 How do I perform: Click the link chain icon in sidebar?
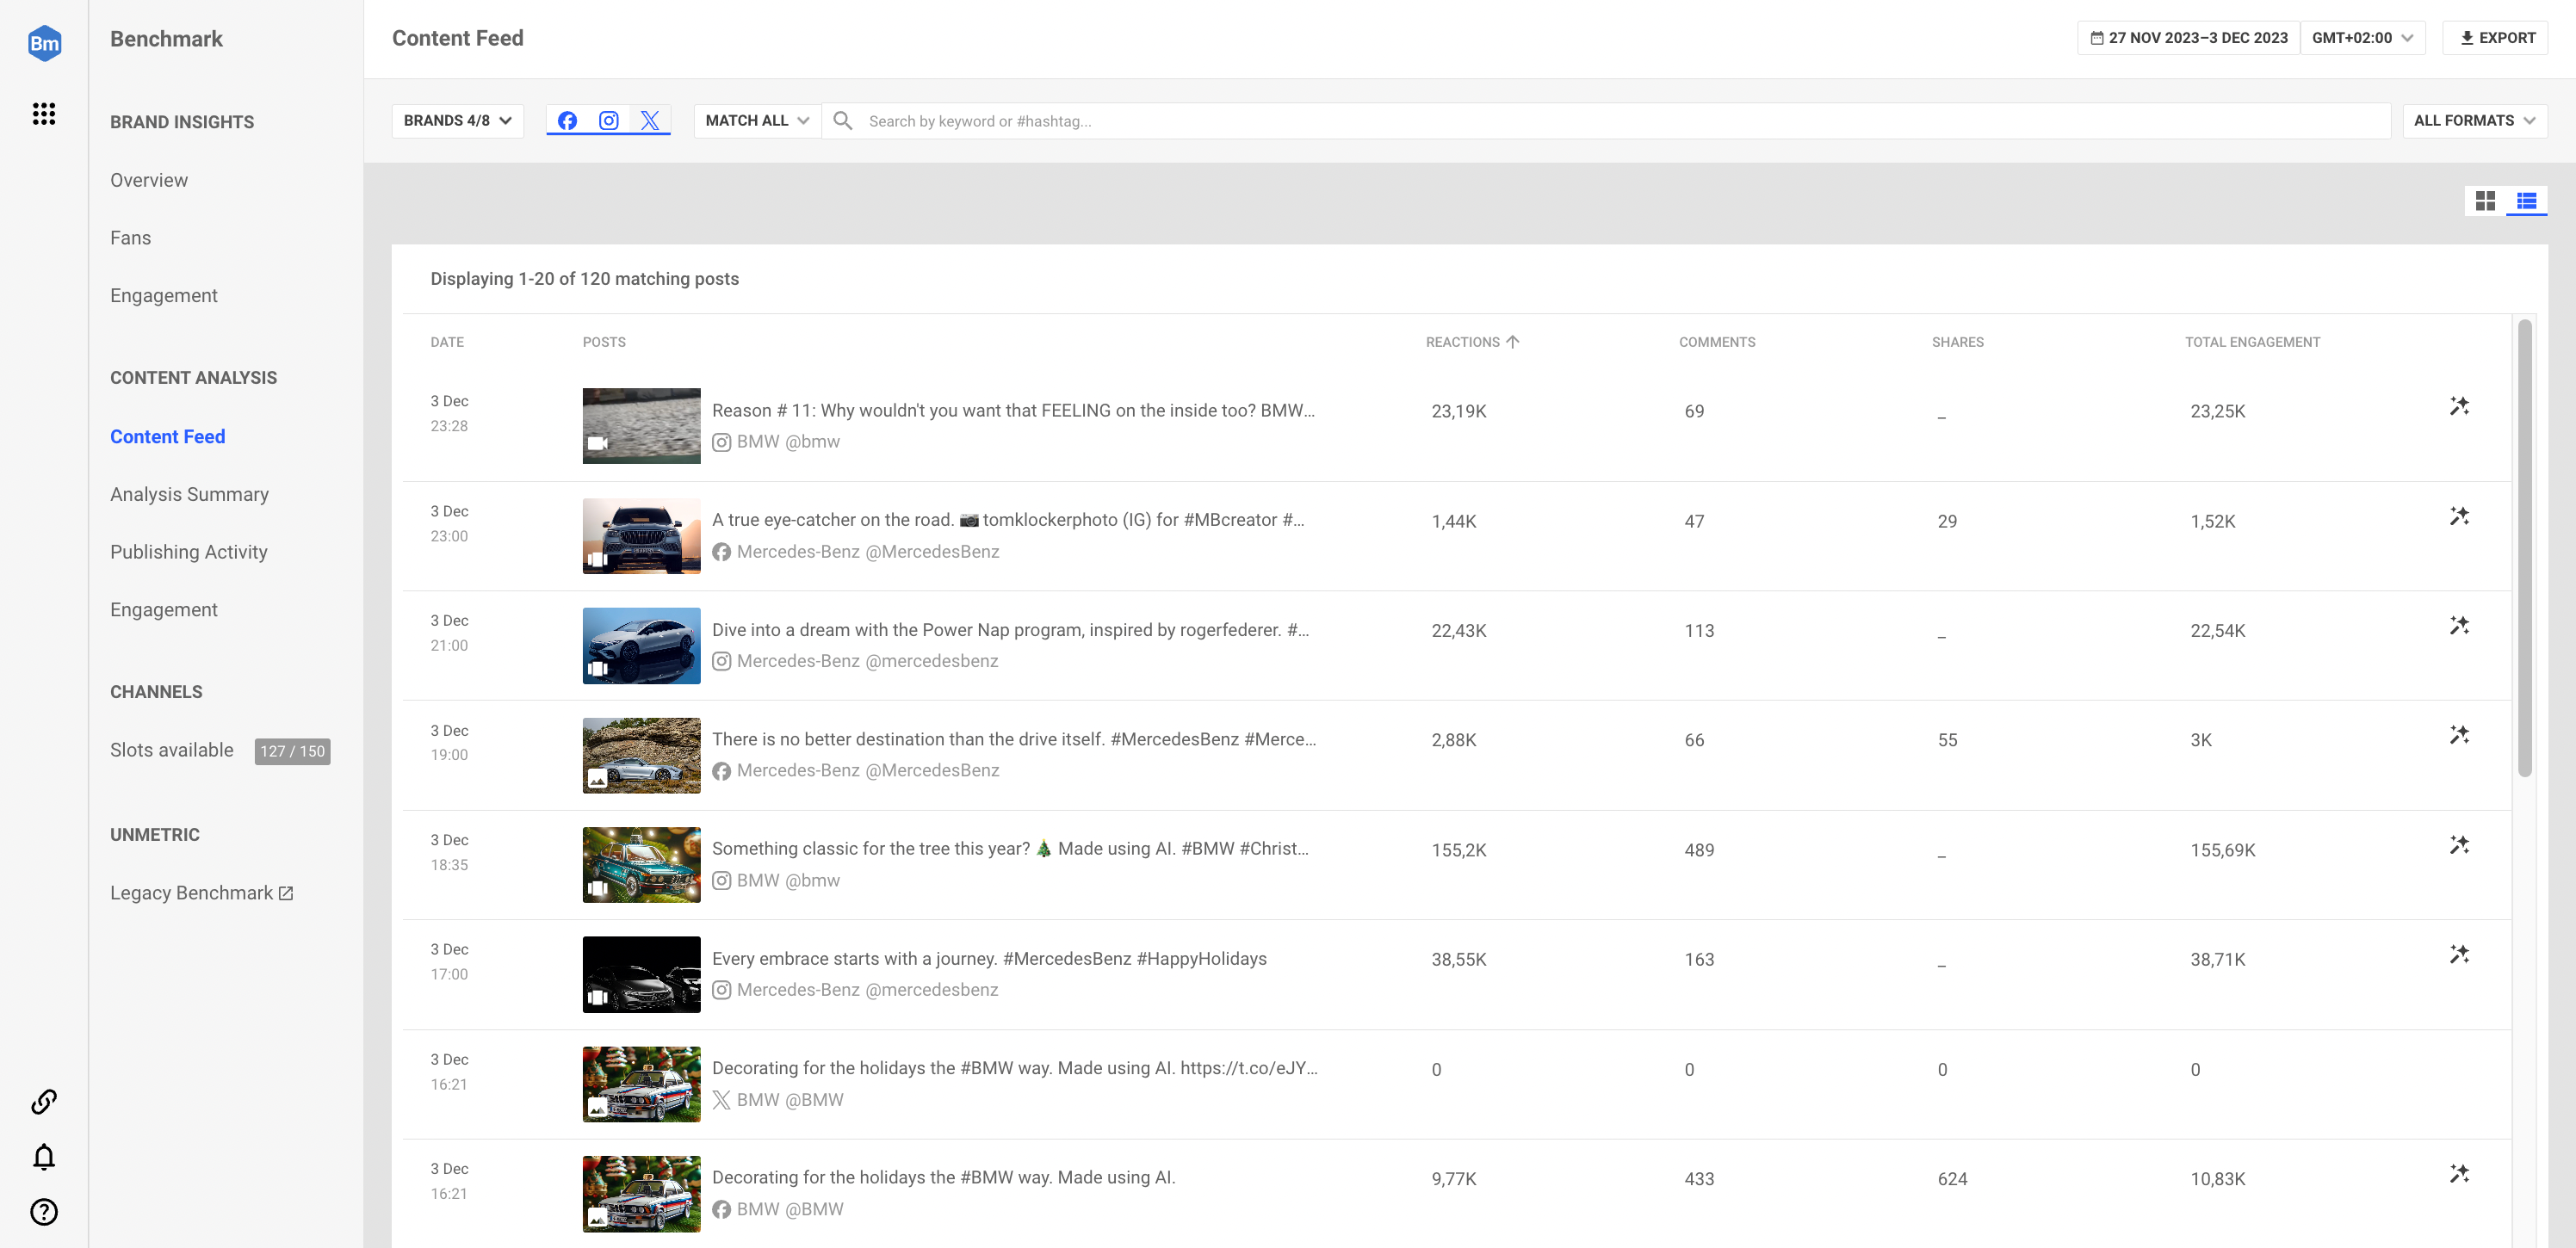point(44,1102)
